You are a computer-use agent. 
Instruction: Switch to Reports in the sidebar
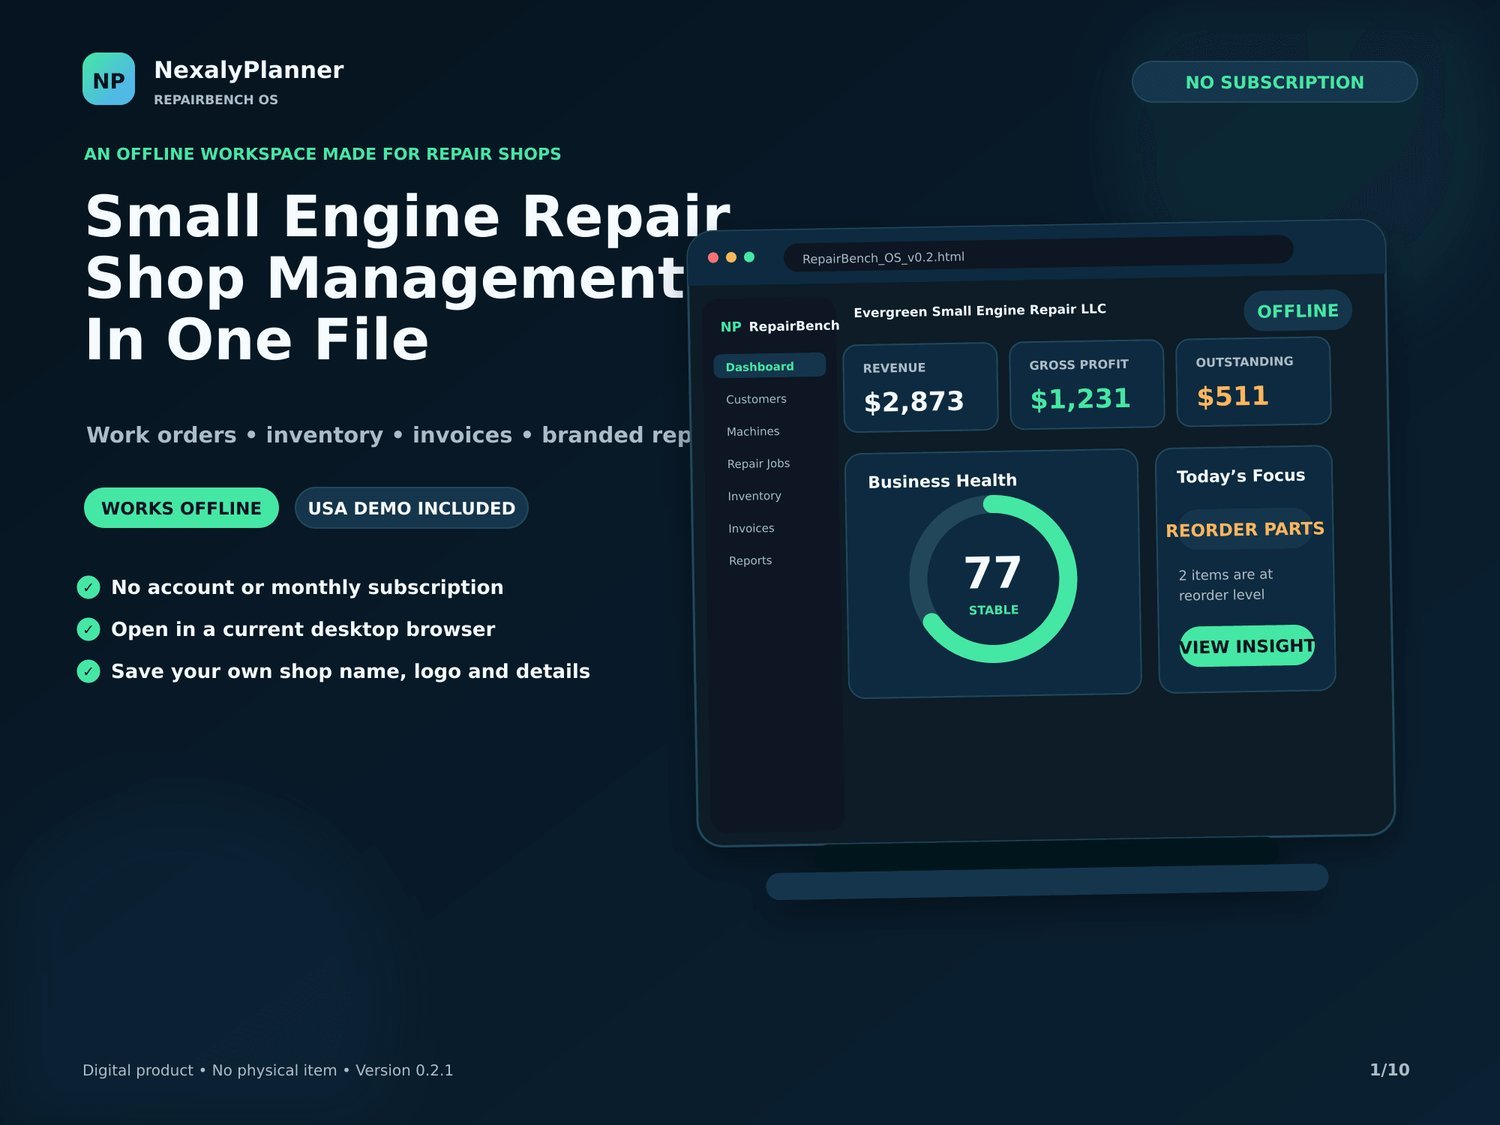tap(750, 560)
